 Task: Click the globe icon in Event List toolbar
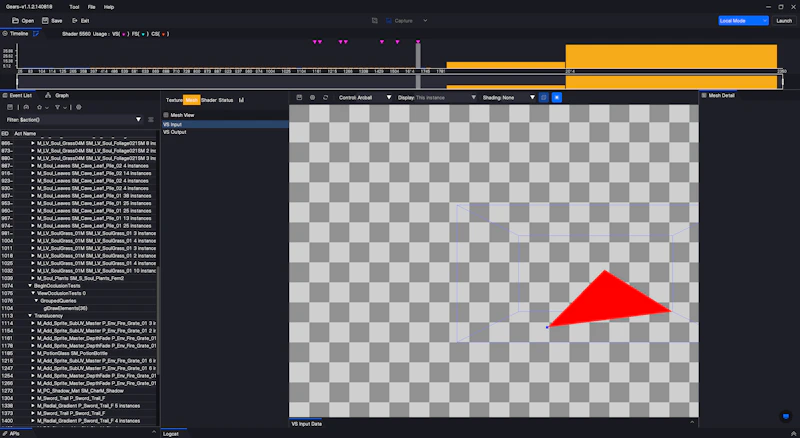point(79,107)
